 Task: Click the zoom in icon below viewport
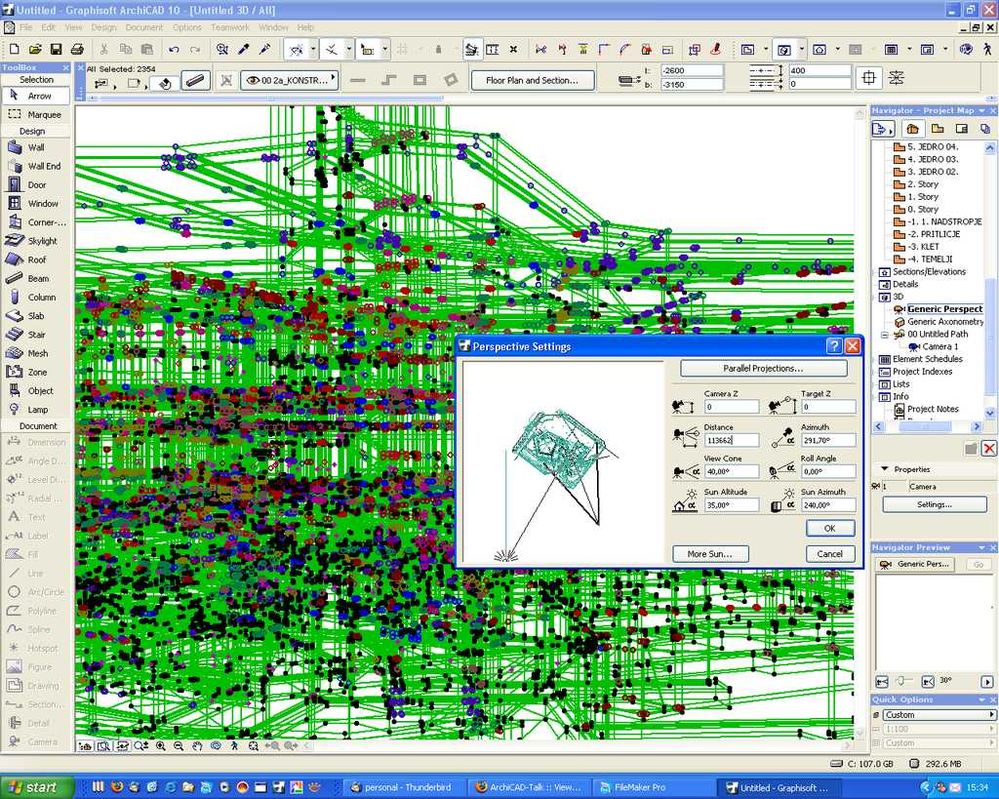tap(161, 745)
